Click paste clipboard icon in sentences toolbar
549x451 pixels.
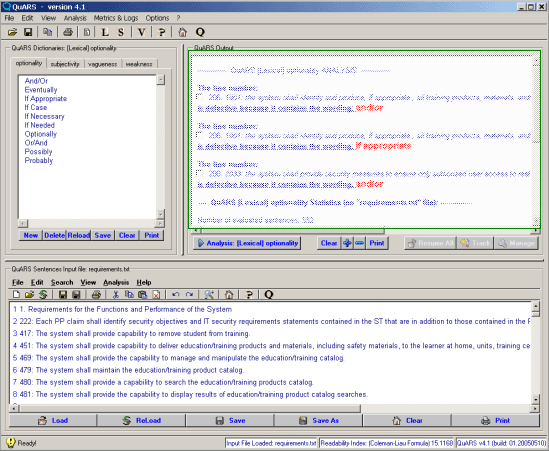pos(142,295)
